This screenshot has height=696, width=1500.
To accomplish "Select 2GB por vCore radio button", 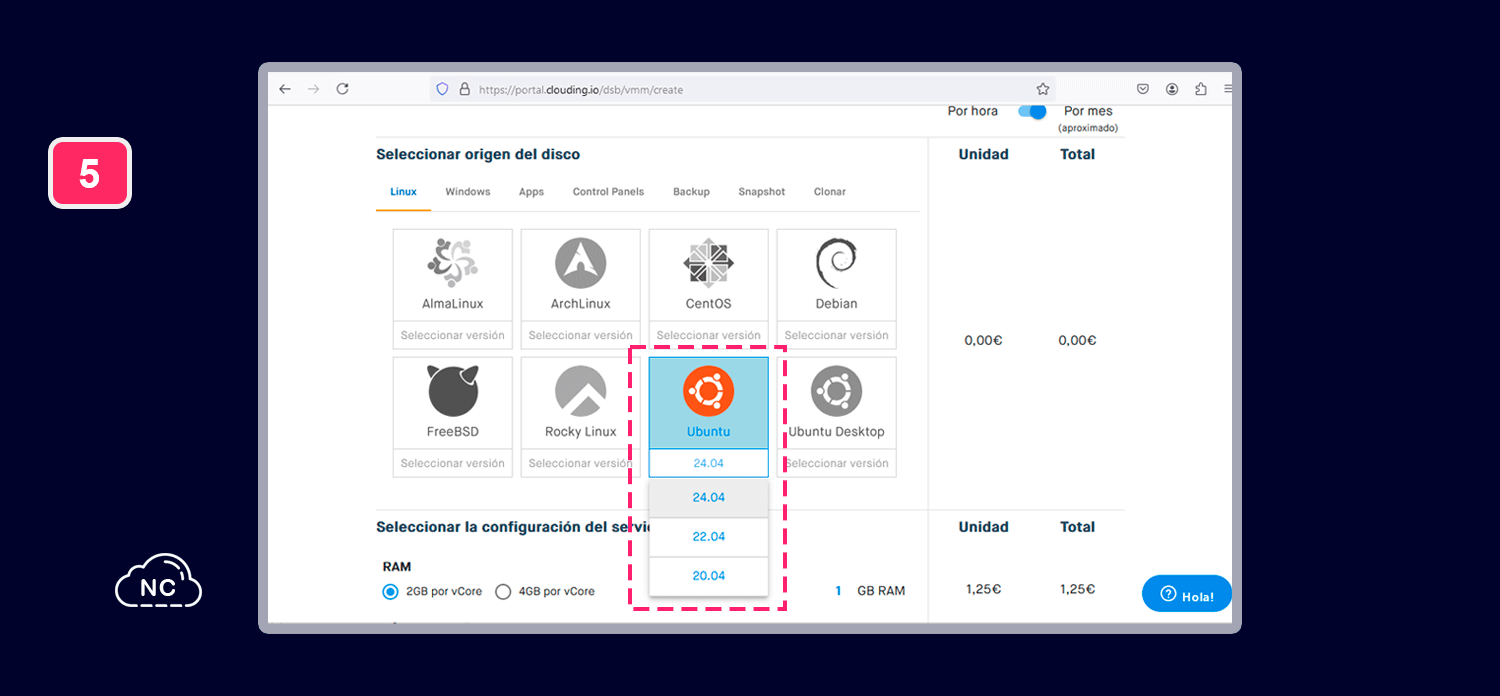I will [x=390, y=591].
